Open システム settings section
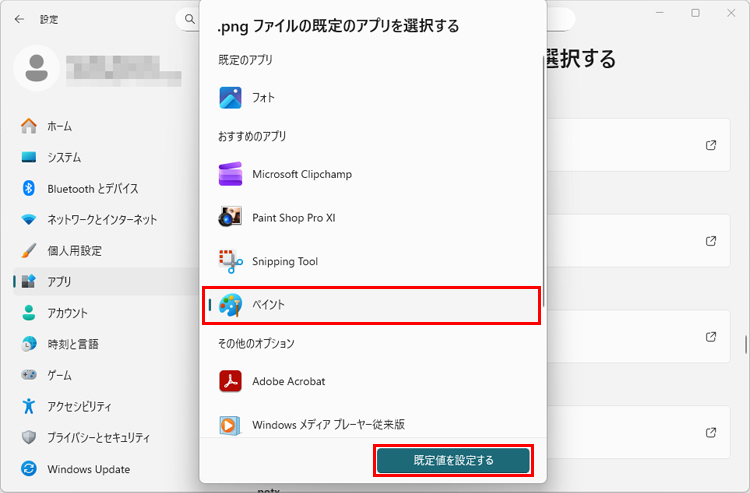 coord(64,158)
